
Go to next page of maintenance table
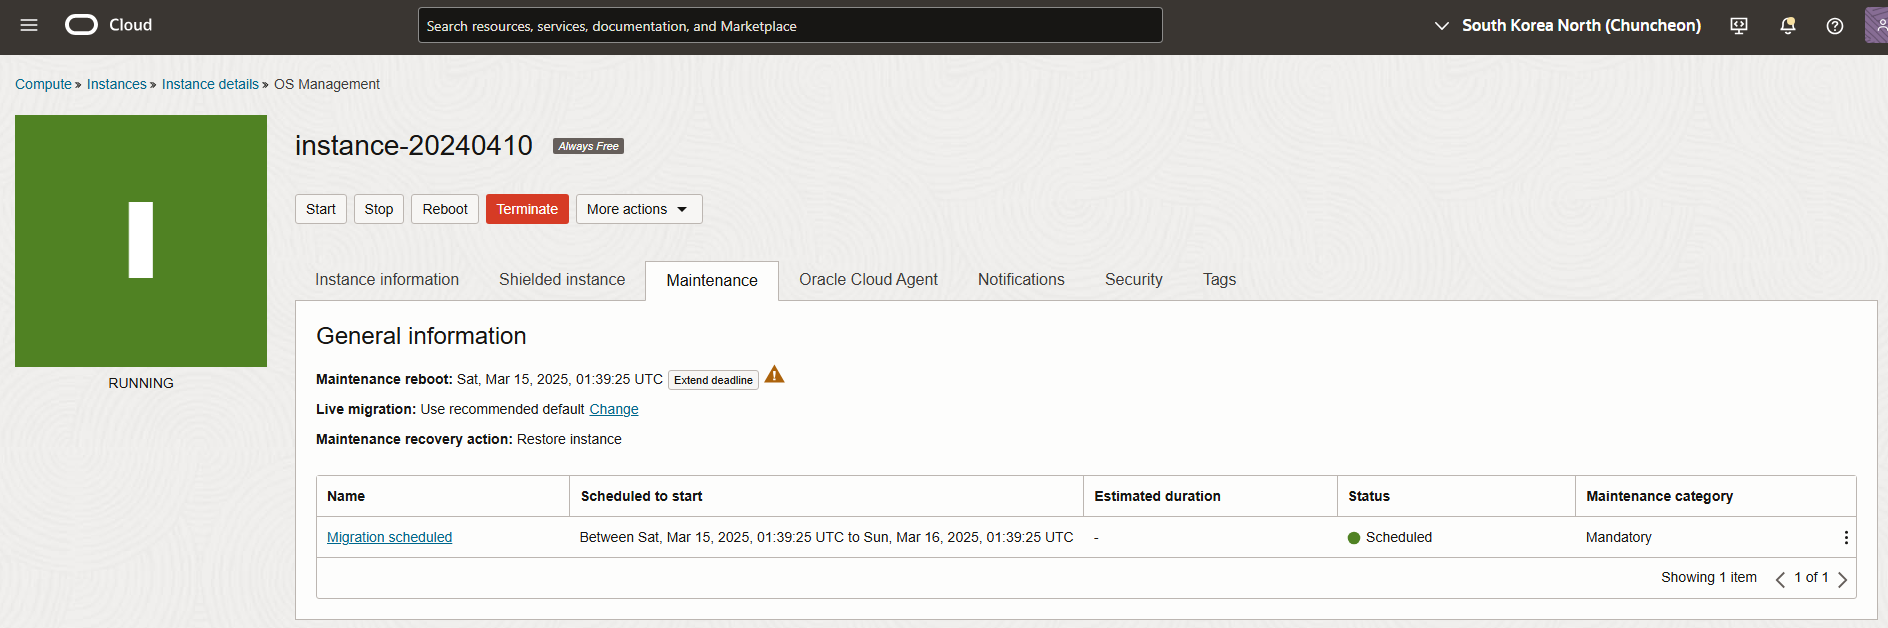pyautogui.click(x=1842, y=579)
